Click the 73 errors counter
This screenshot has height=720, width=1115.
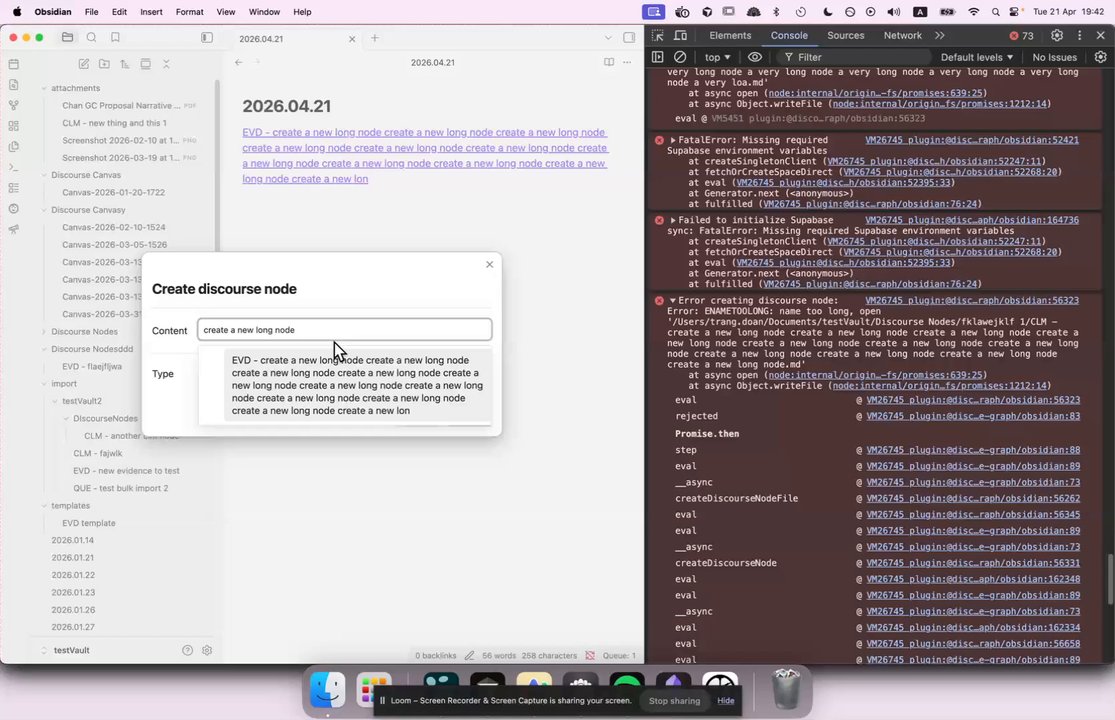[x=1022, y=36]
